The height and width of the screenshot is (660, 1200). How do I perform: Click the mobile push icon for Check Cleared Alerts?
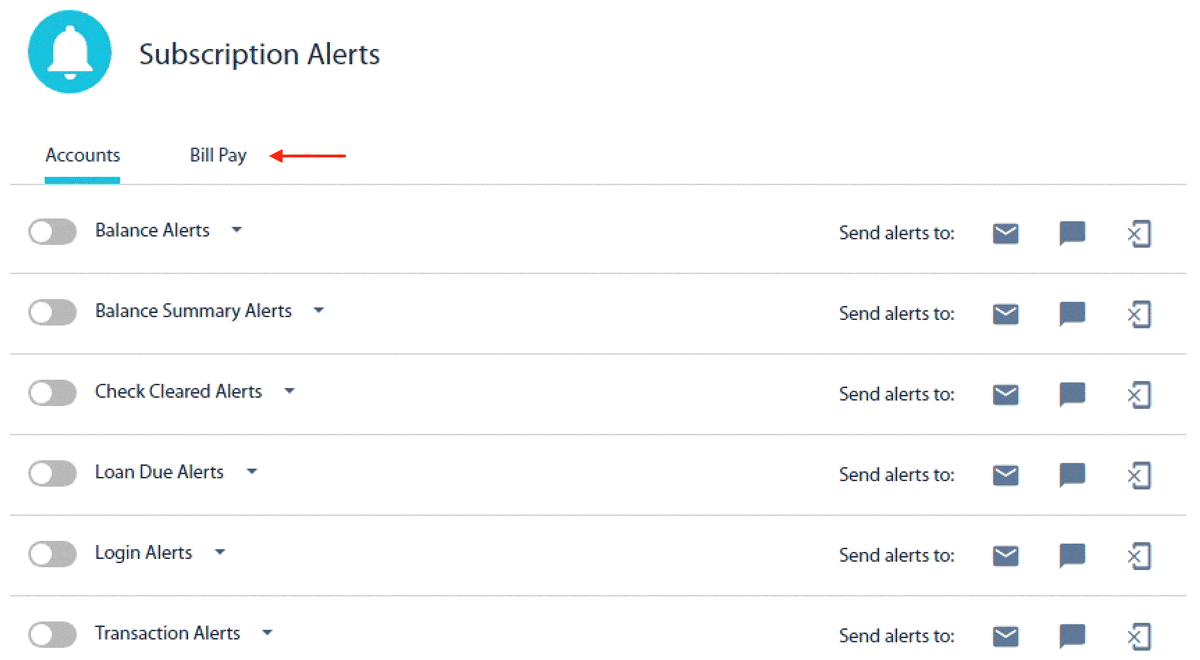pos(1138,394)
